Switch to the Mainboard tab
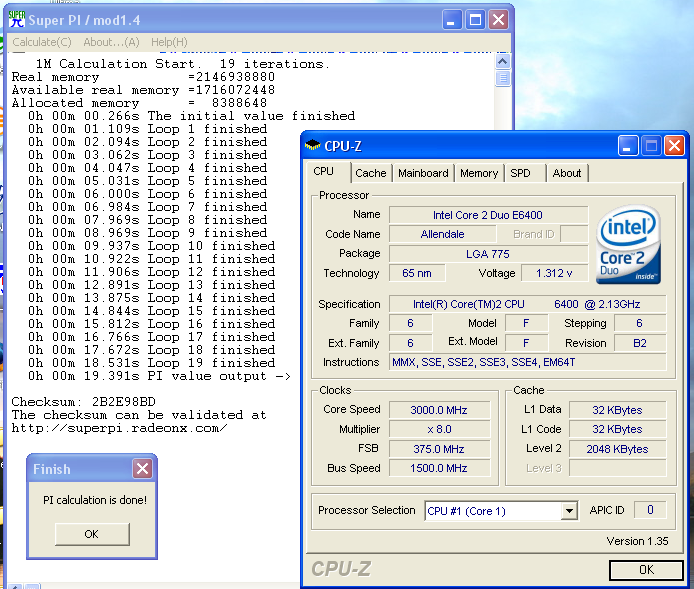Image resolution: width=694 pixels, height=589 pixels. click(423, 173)
